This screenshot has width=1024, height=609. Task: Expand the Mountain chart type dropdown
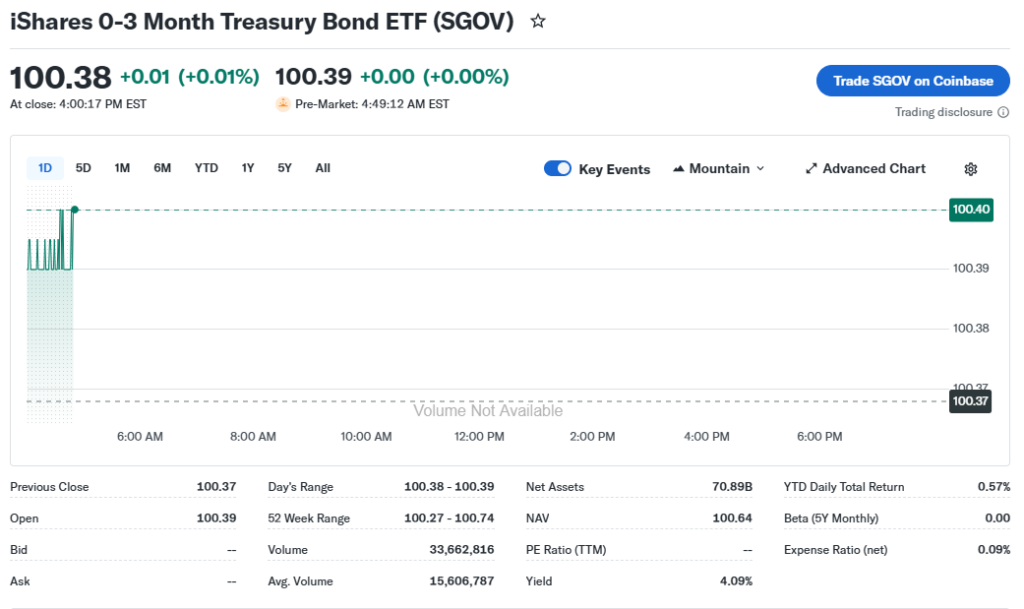tap(760, 169)
